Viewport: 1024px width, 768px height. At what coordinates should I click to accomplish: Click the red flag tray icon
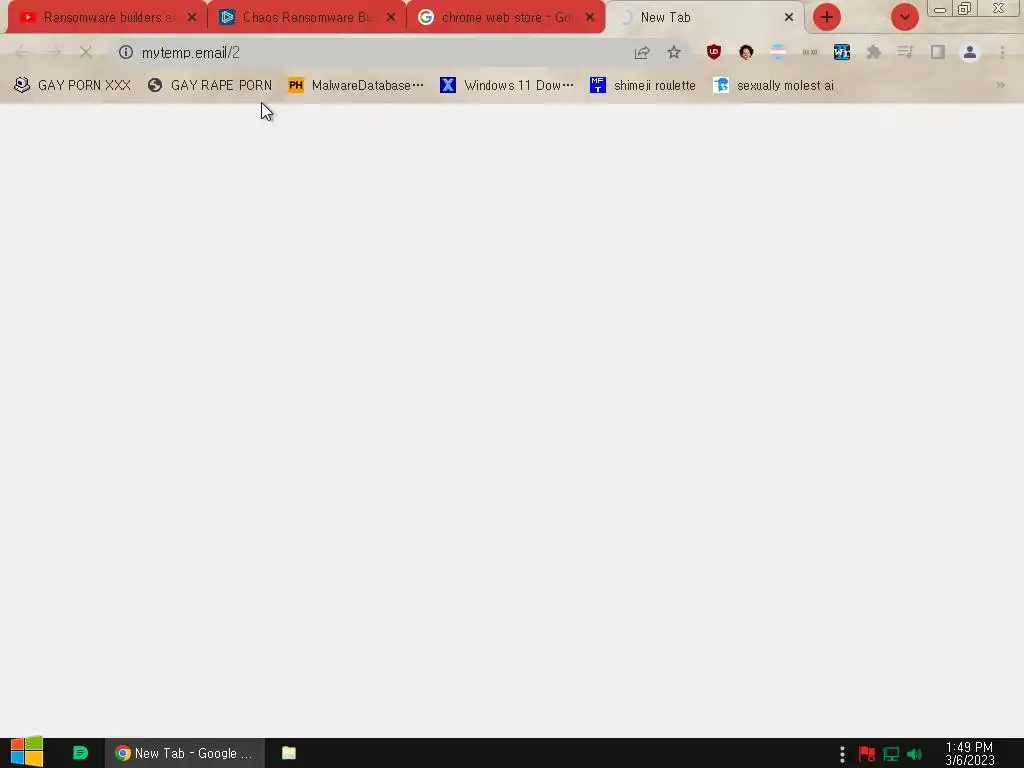pyautogui.click(x=867, y=754)
